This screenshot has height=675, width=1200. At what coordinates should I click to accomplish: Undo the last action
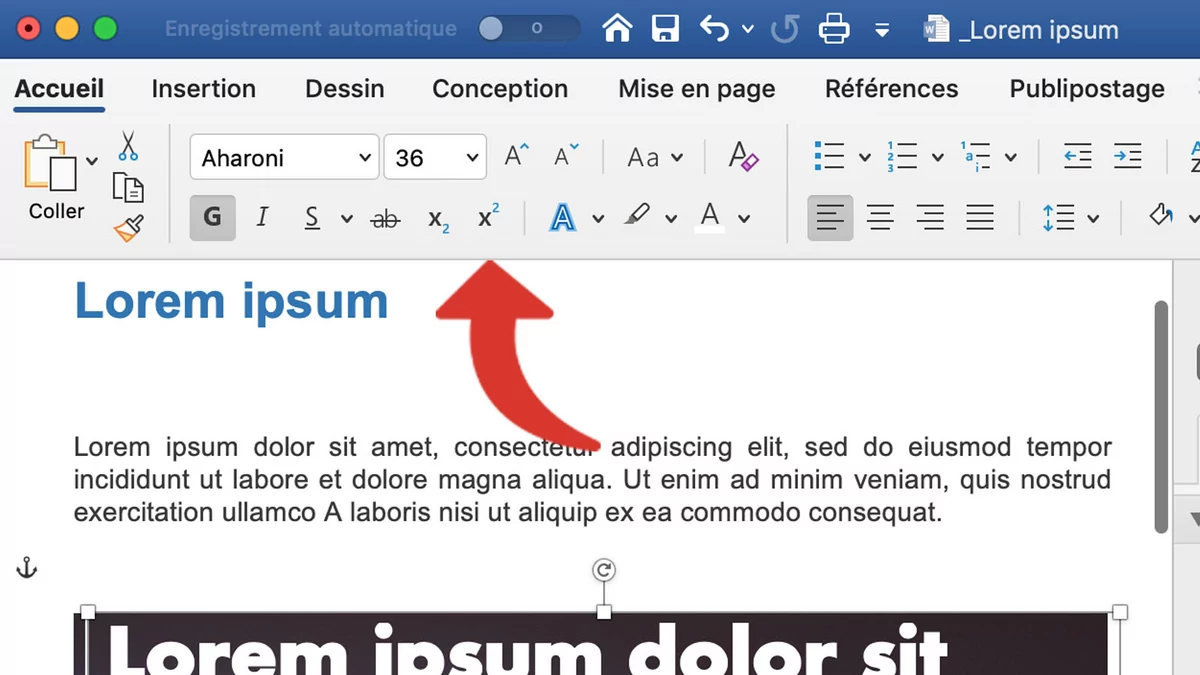(x=715, y=28)
